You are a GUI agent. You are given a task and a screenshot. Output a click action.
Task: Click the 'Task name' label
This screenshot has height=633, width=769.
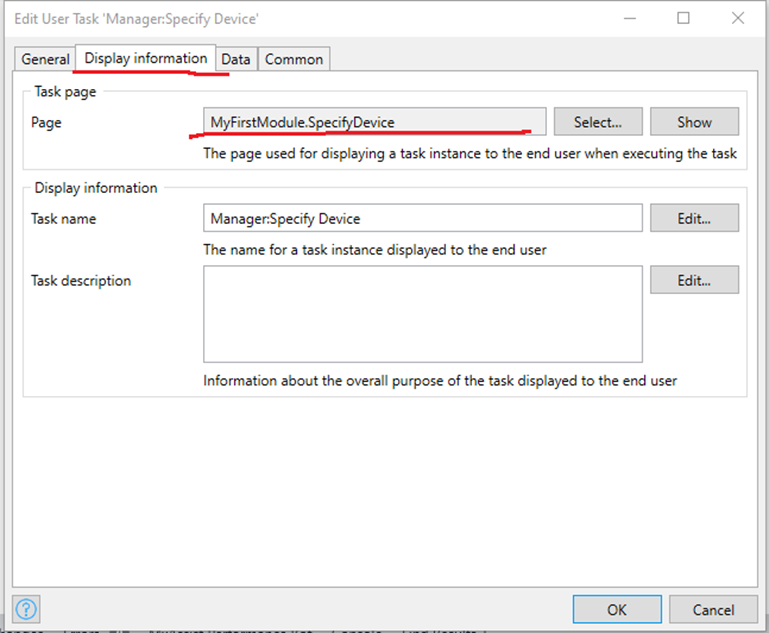click(63, 219)
